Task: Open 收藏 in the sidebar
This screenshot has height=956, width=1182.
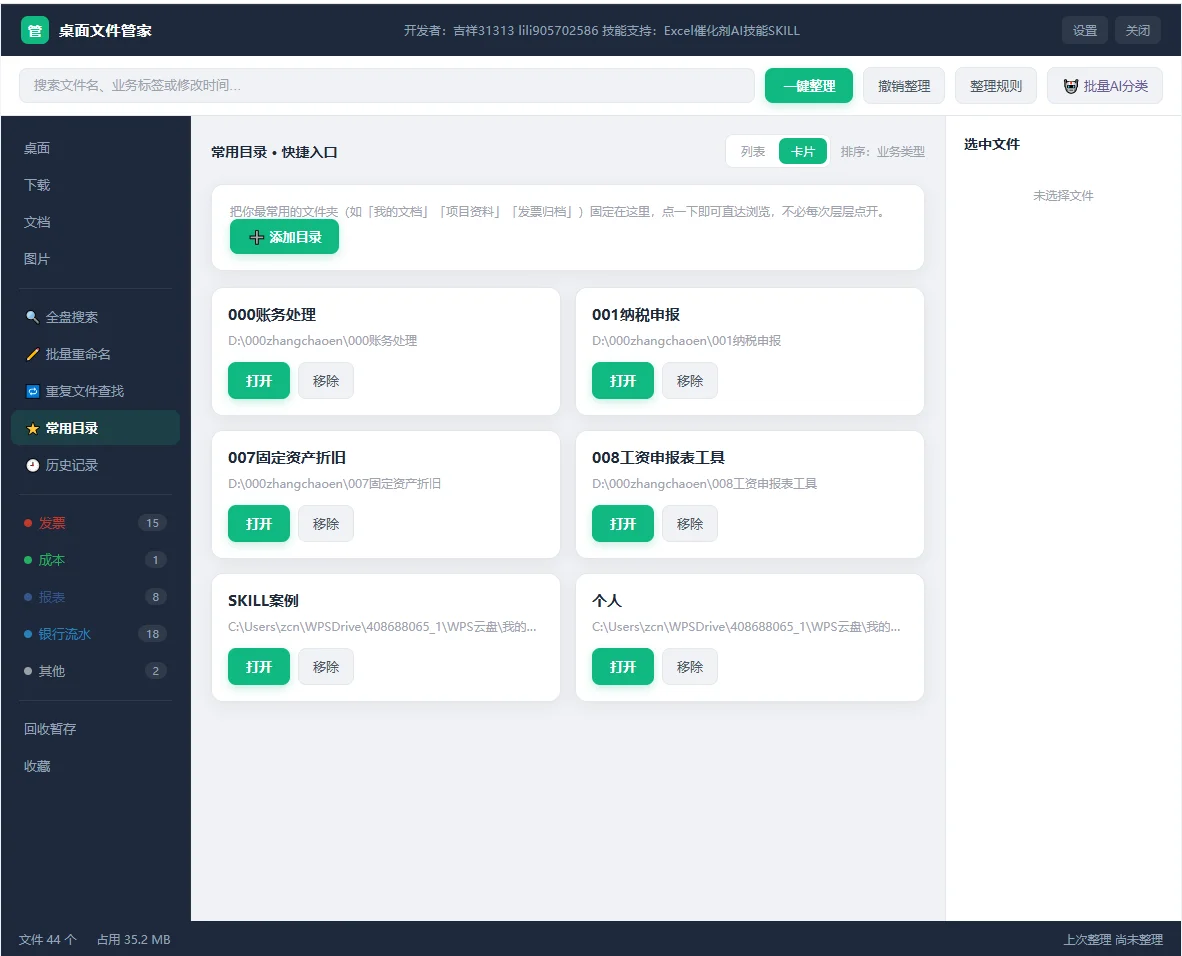Action: tap(96, 765)
